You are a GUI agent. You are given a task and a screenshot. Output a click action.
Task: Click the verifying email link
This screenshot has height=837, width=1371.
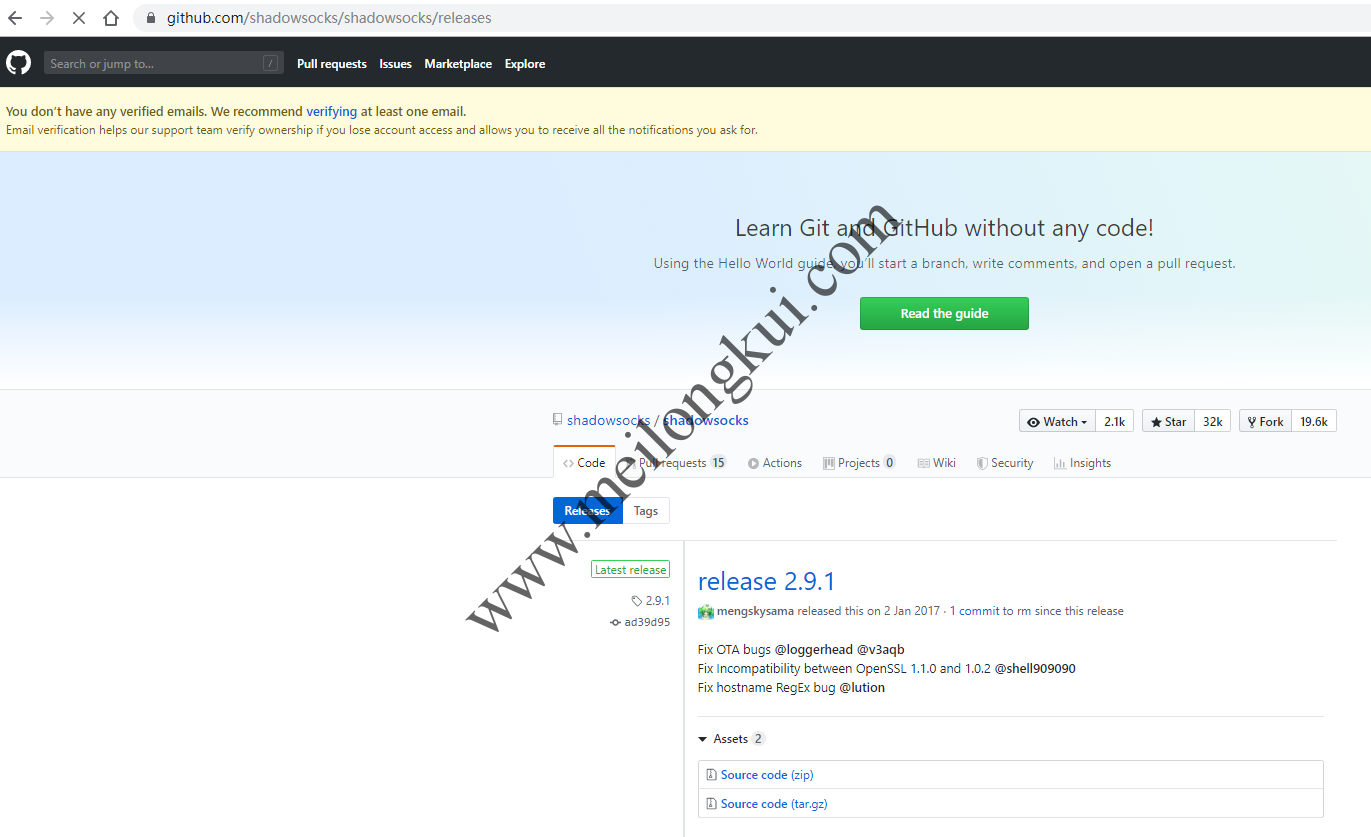331,112
